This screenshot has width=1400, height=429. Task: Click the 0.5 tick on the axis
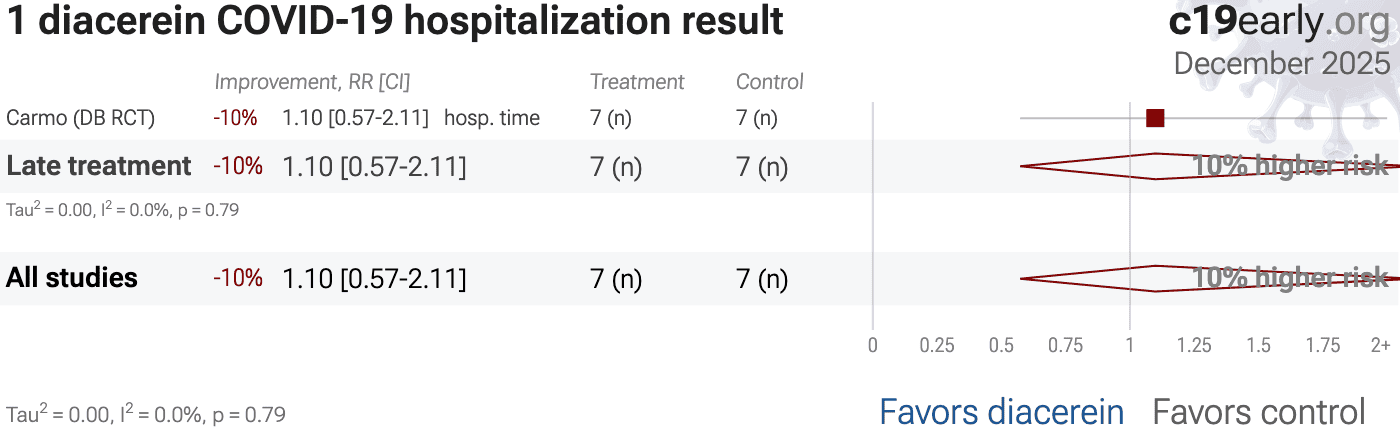(x=1001, y=346)
